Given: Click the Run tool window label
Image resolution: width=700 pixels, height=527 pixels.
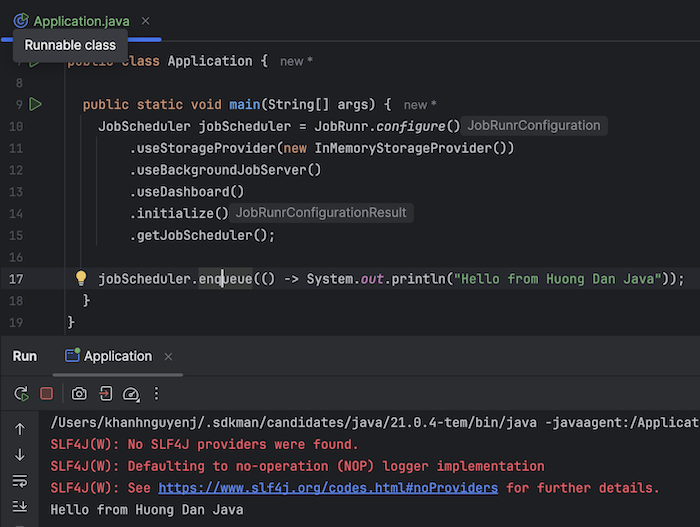Looking at the screenshot, I should pyautogui.click(x=25, y=356).
